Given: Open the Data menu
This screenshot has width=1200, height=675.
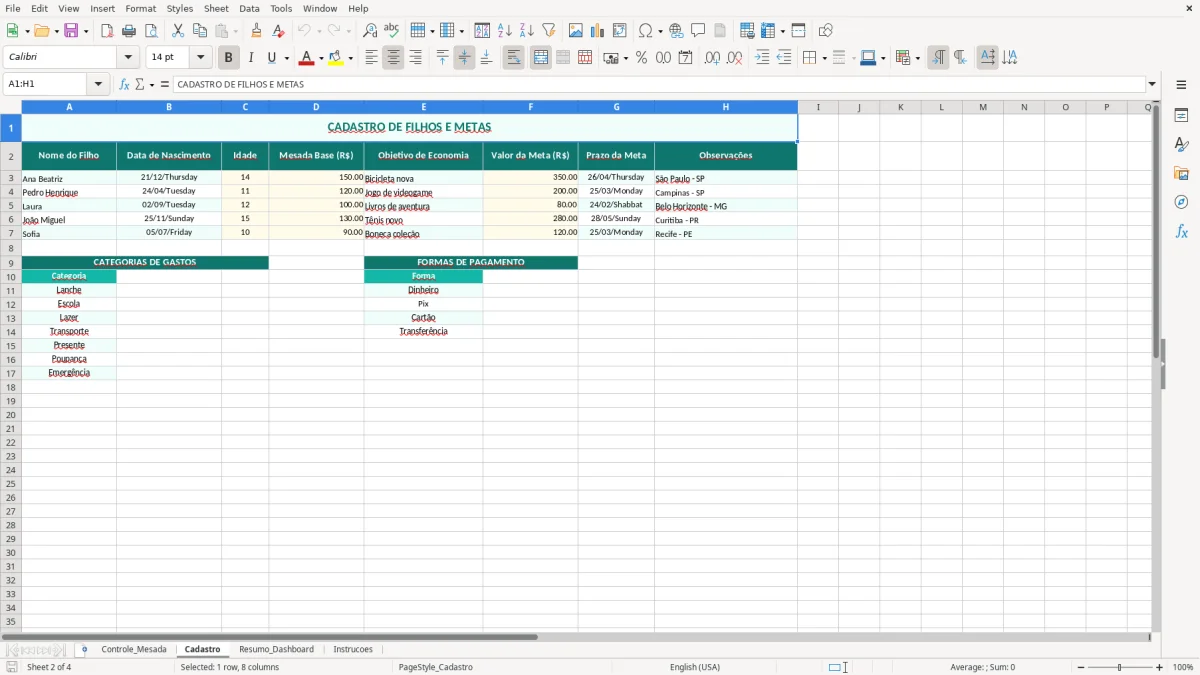Looking at the screenshot, I should [x=249, y=8].
